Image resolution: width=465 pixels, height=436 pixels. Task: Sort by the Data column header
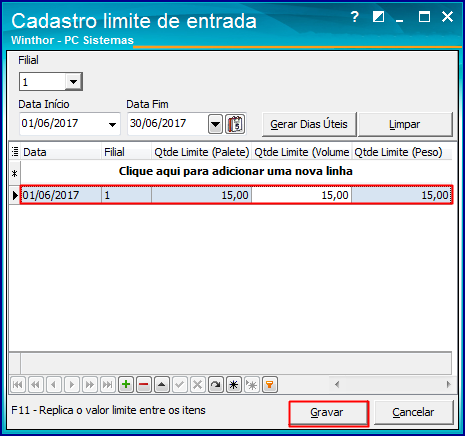[61, 152]
